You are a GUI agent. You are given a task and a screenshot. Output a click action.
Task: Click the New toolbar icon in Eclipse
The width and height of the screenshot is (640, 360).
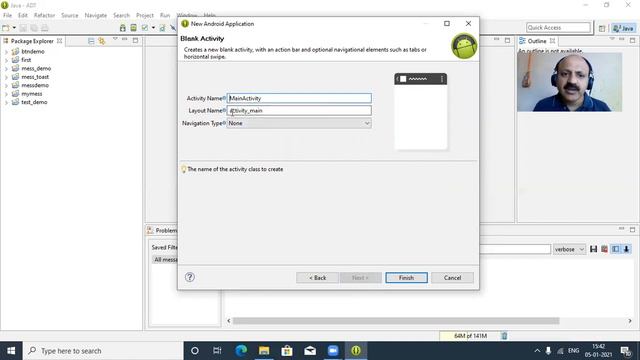(6, 28)
